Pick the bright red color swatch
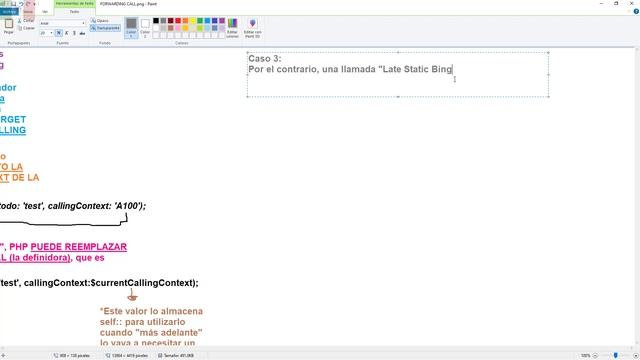This screenshot has width=640, height=360. 178,20
